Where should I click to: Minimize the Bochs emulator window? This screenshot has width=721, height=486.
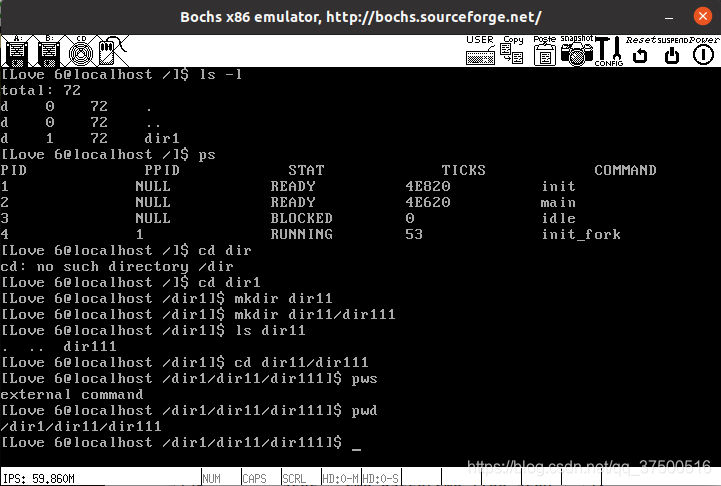(669, 17)
